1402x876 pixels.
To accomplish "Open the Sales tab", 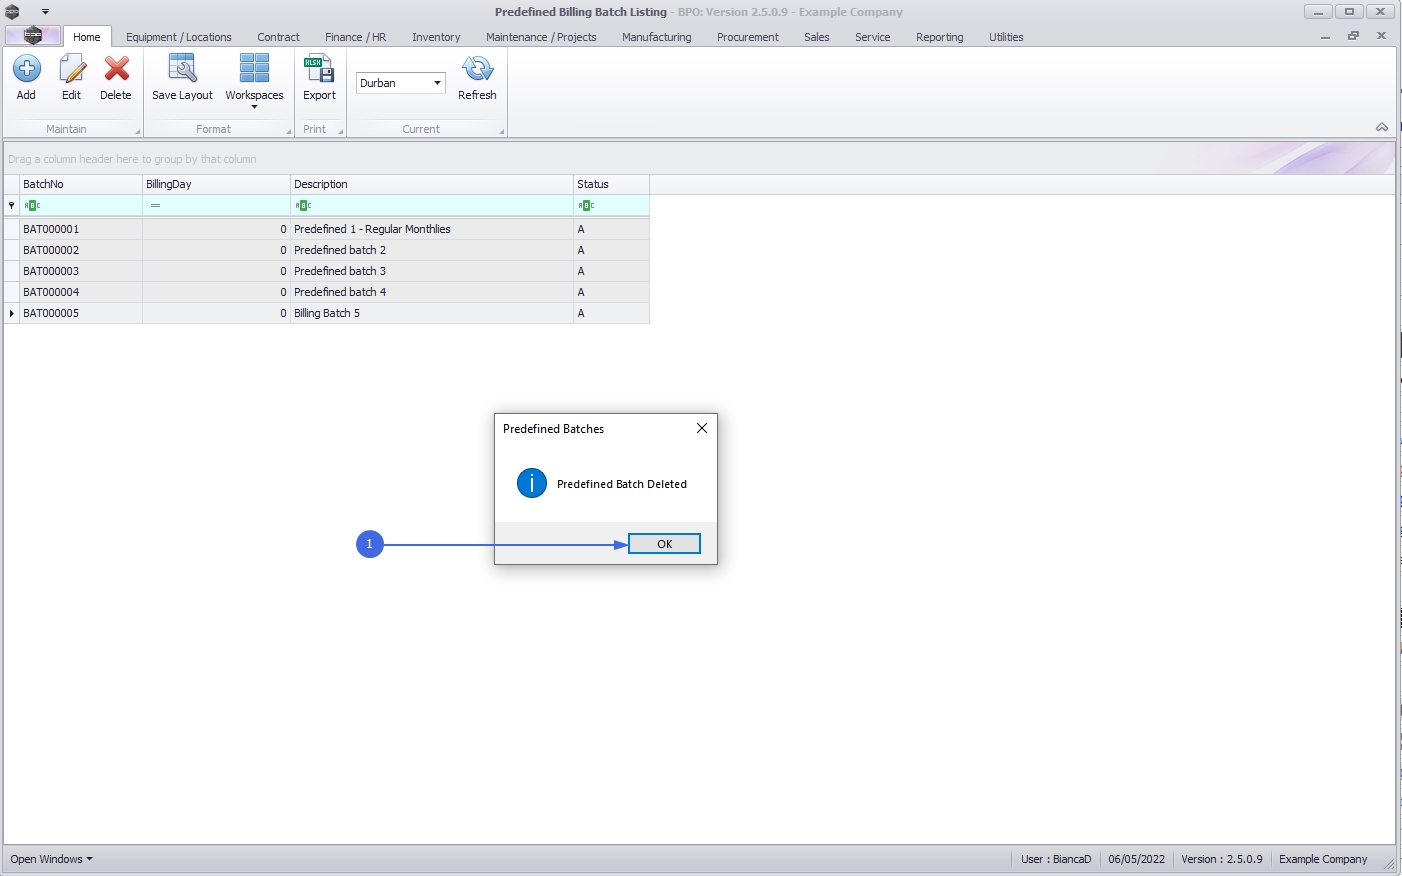I will click(x=817, y=37).
